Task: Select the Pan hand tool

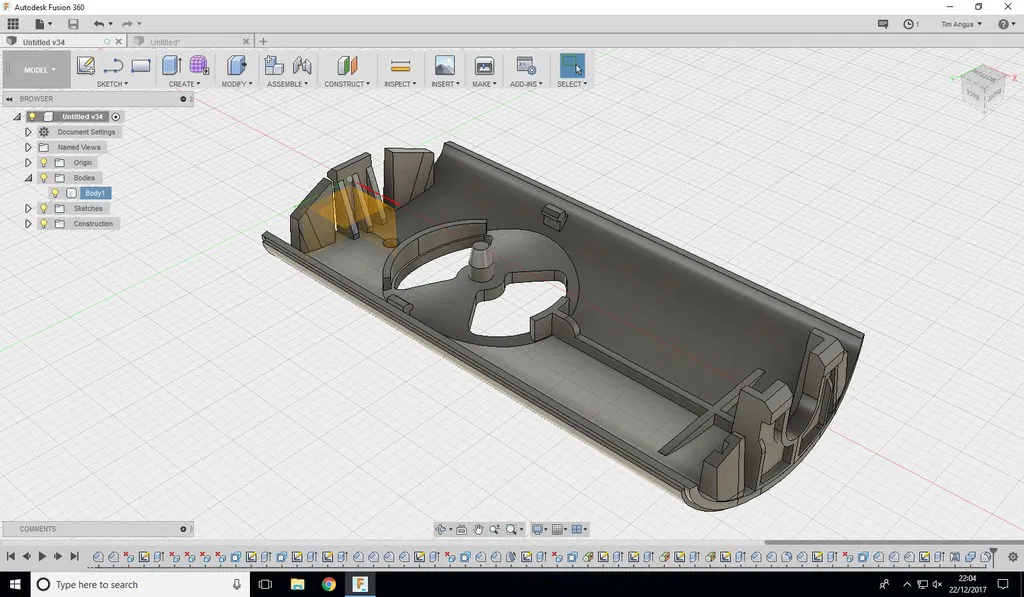Action: click(478, 529)
